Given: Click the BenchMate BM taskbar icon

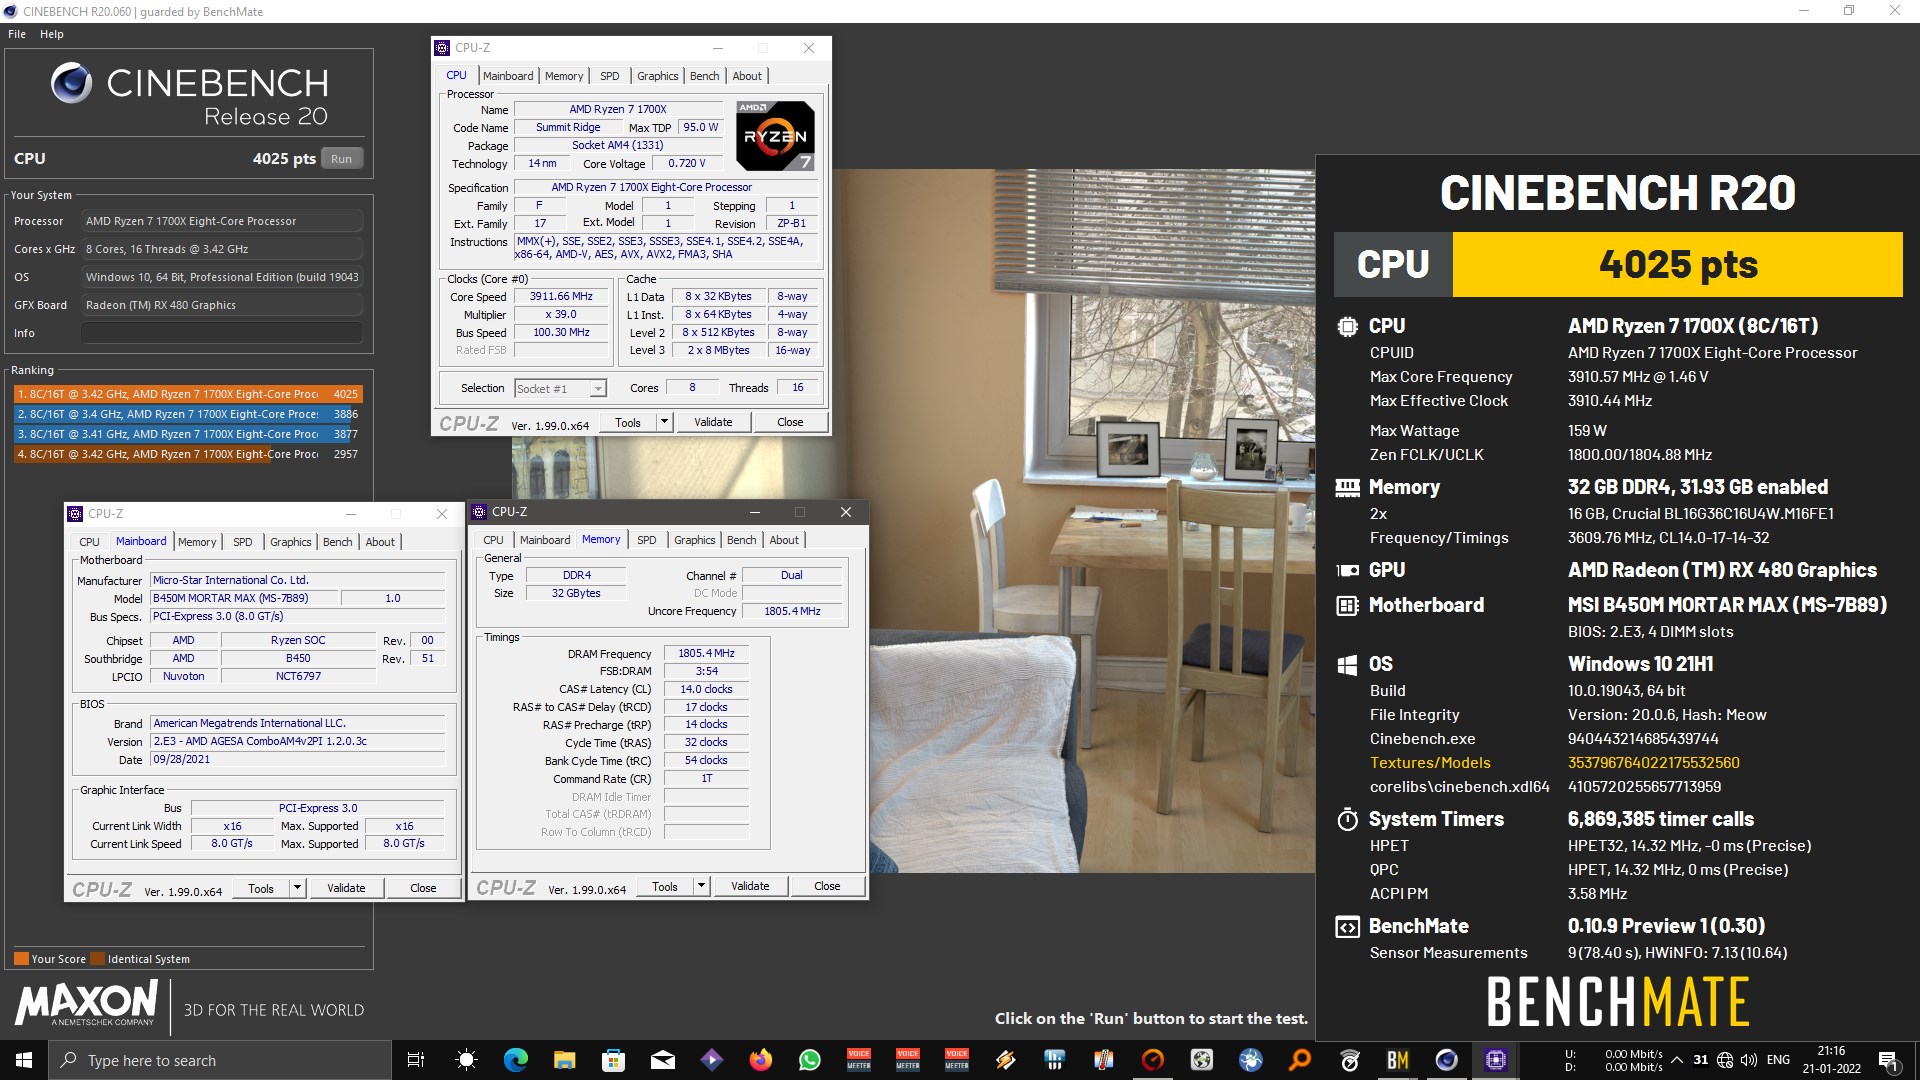Looking at the screenshot, I should pyautogui.click(x=1398, y=1060).
